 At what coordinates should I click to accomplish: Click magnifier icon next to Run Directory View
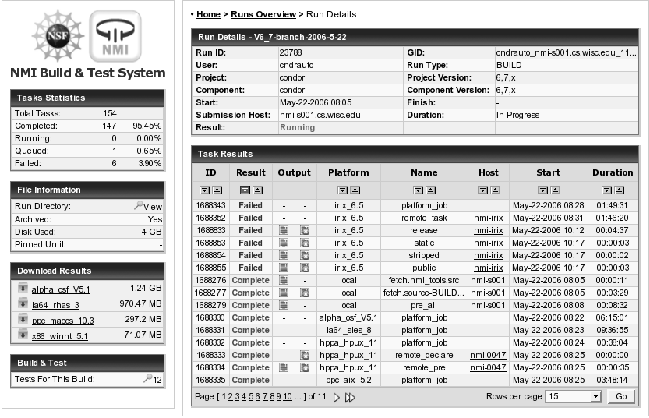point(139,204)
